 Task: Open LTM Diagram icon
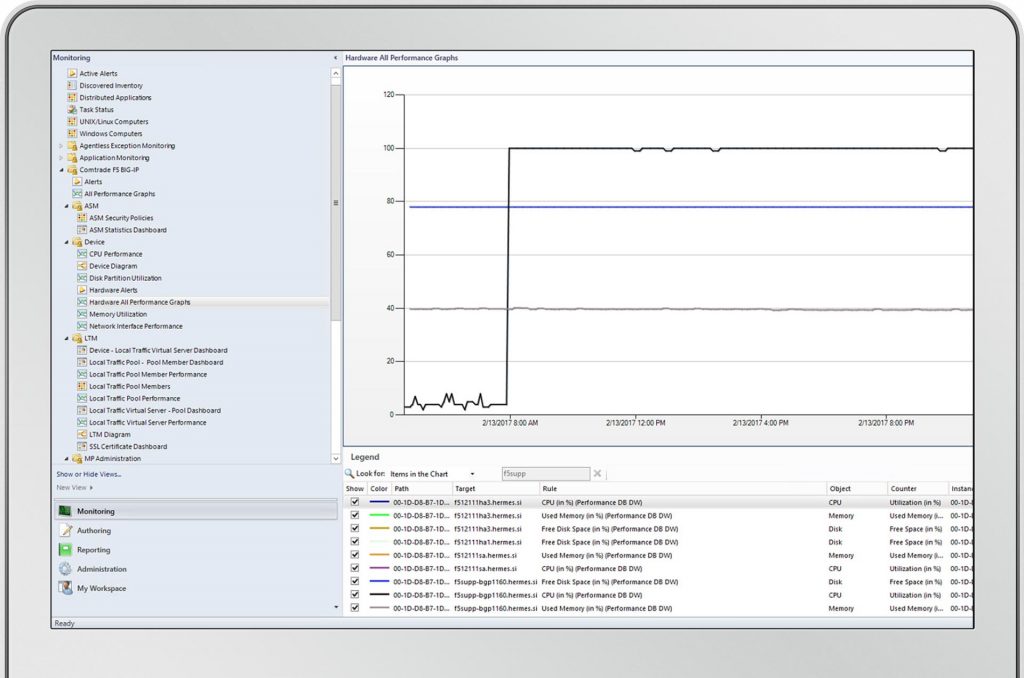click(82, 434)
